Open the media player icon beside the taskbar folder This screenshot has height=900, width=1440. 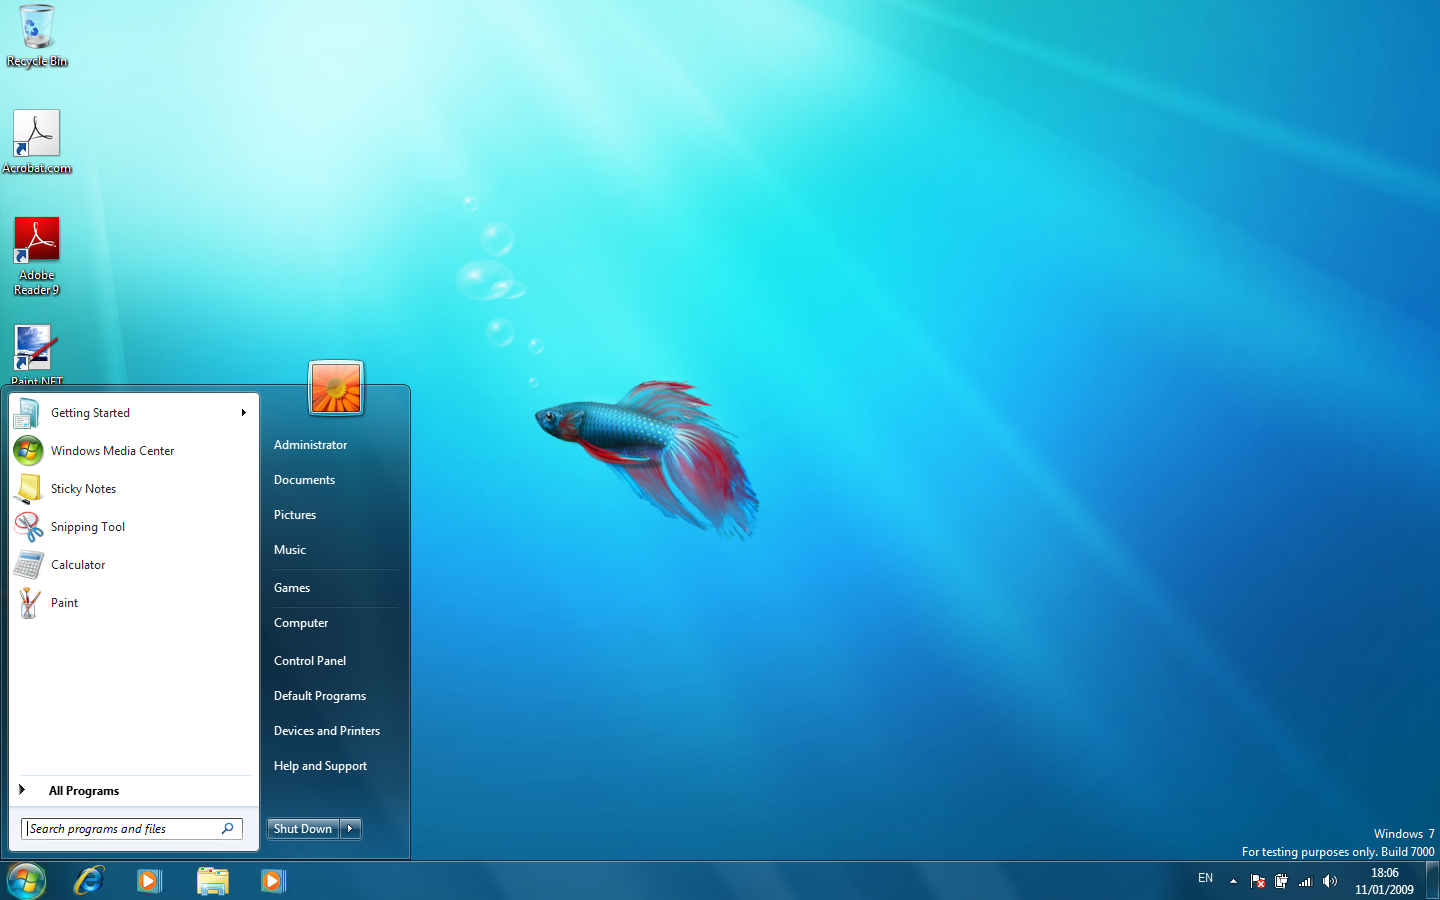point(273,881)
